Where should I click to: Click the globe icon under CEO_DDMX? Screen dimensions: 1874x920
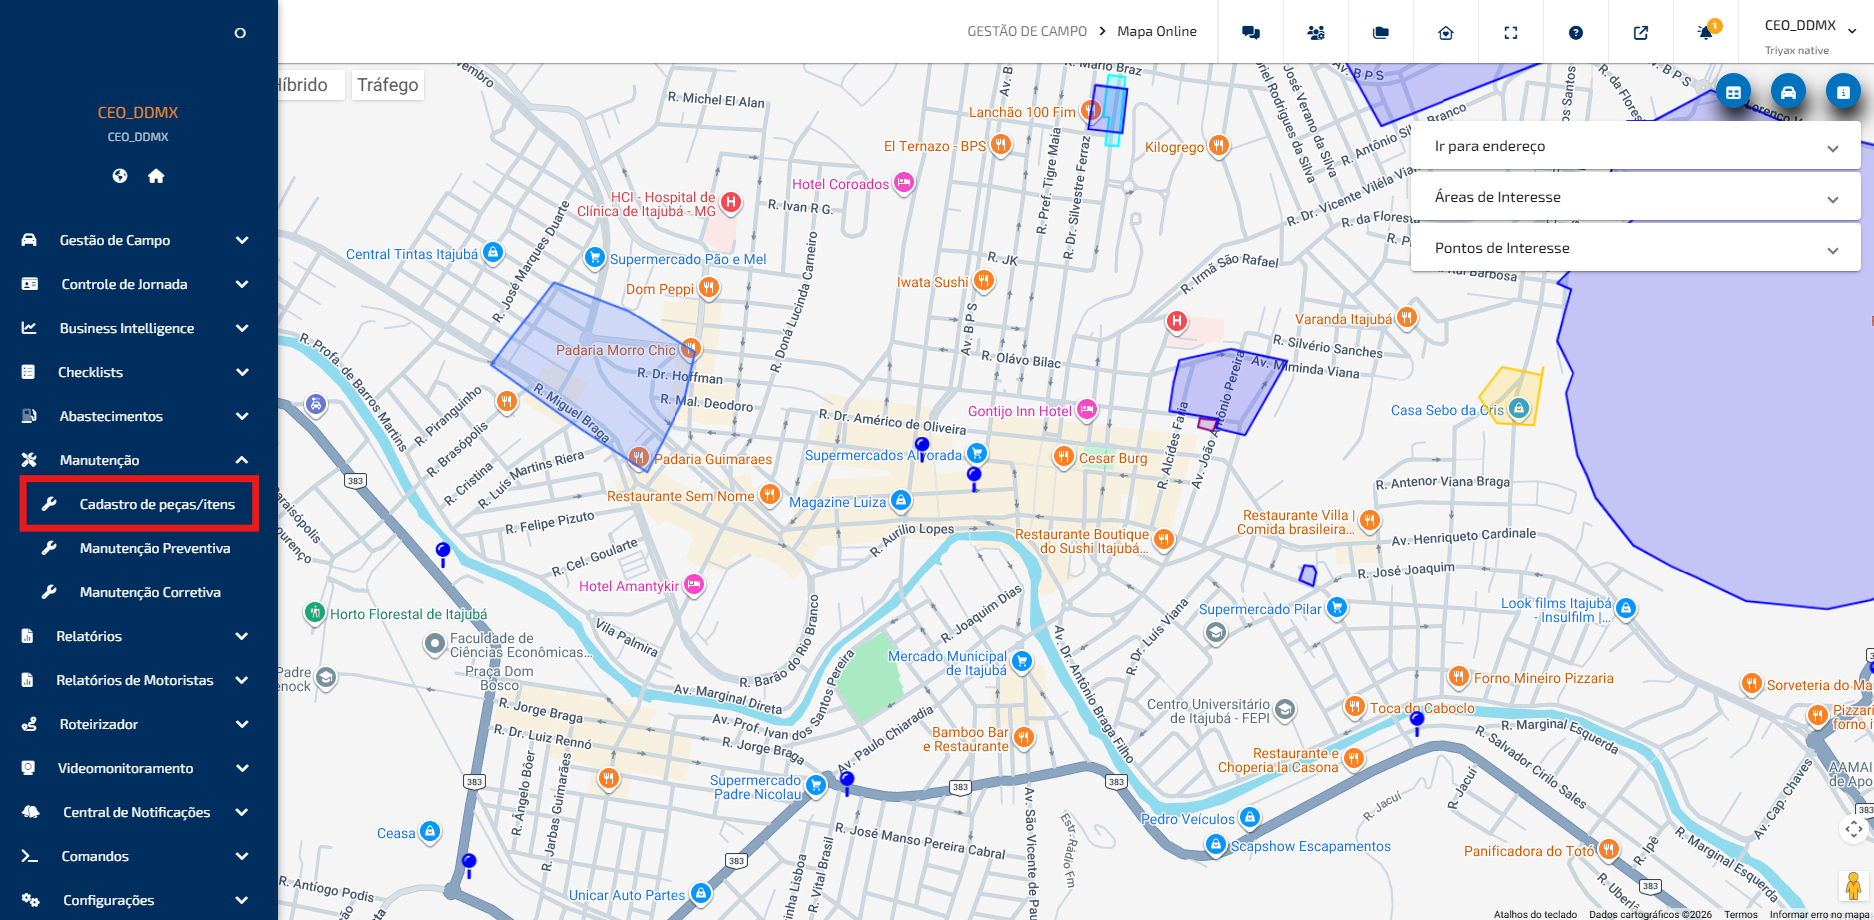[x=120, y=176]
